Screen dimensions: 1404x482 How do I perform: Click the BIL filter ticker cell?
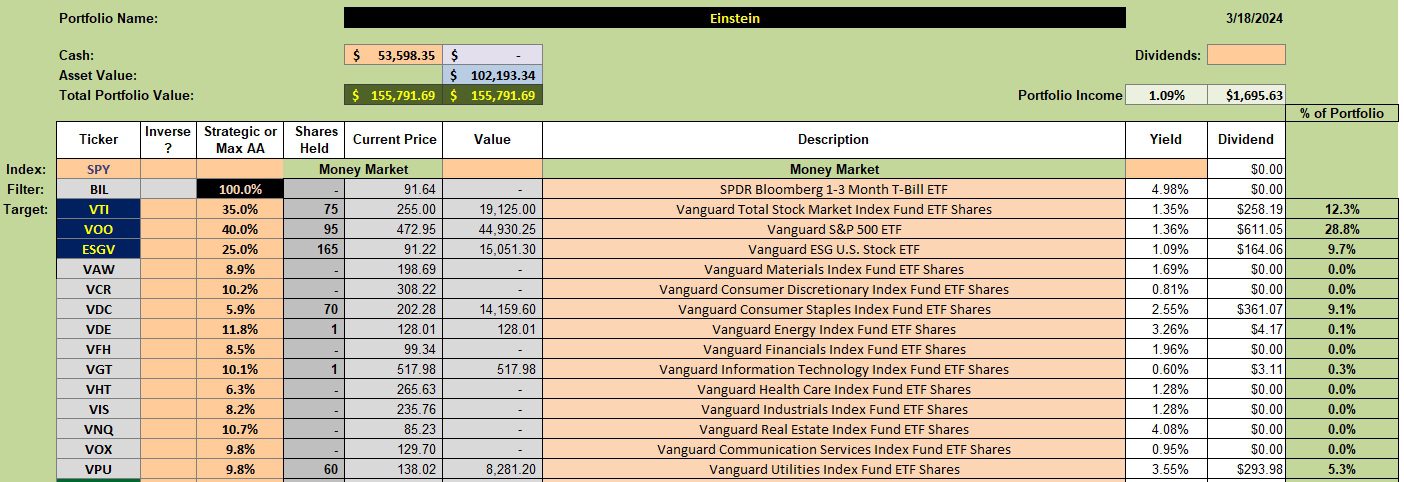pos(98,190)
